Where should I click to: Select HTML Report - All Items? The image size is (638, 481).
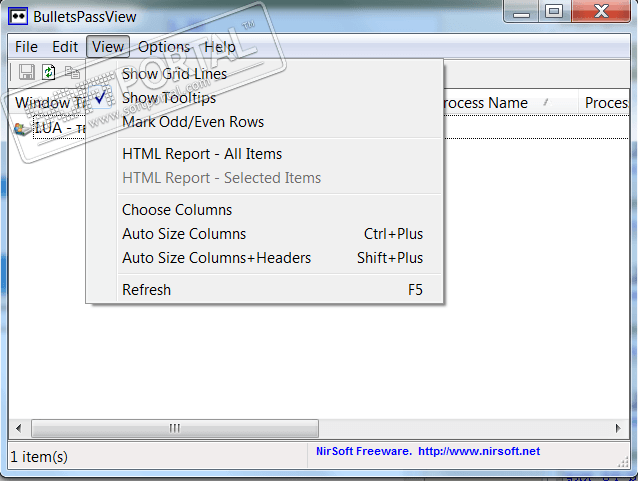[201, 154]
